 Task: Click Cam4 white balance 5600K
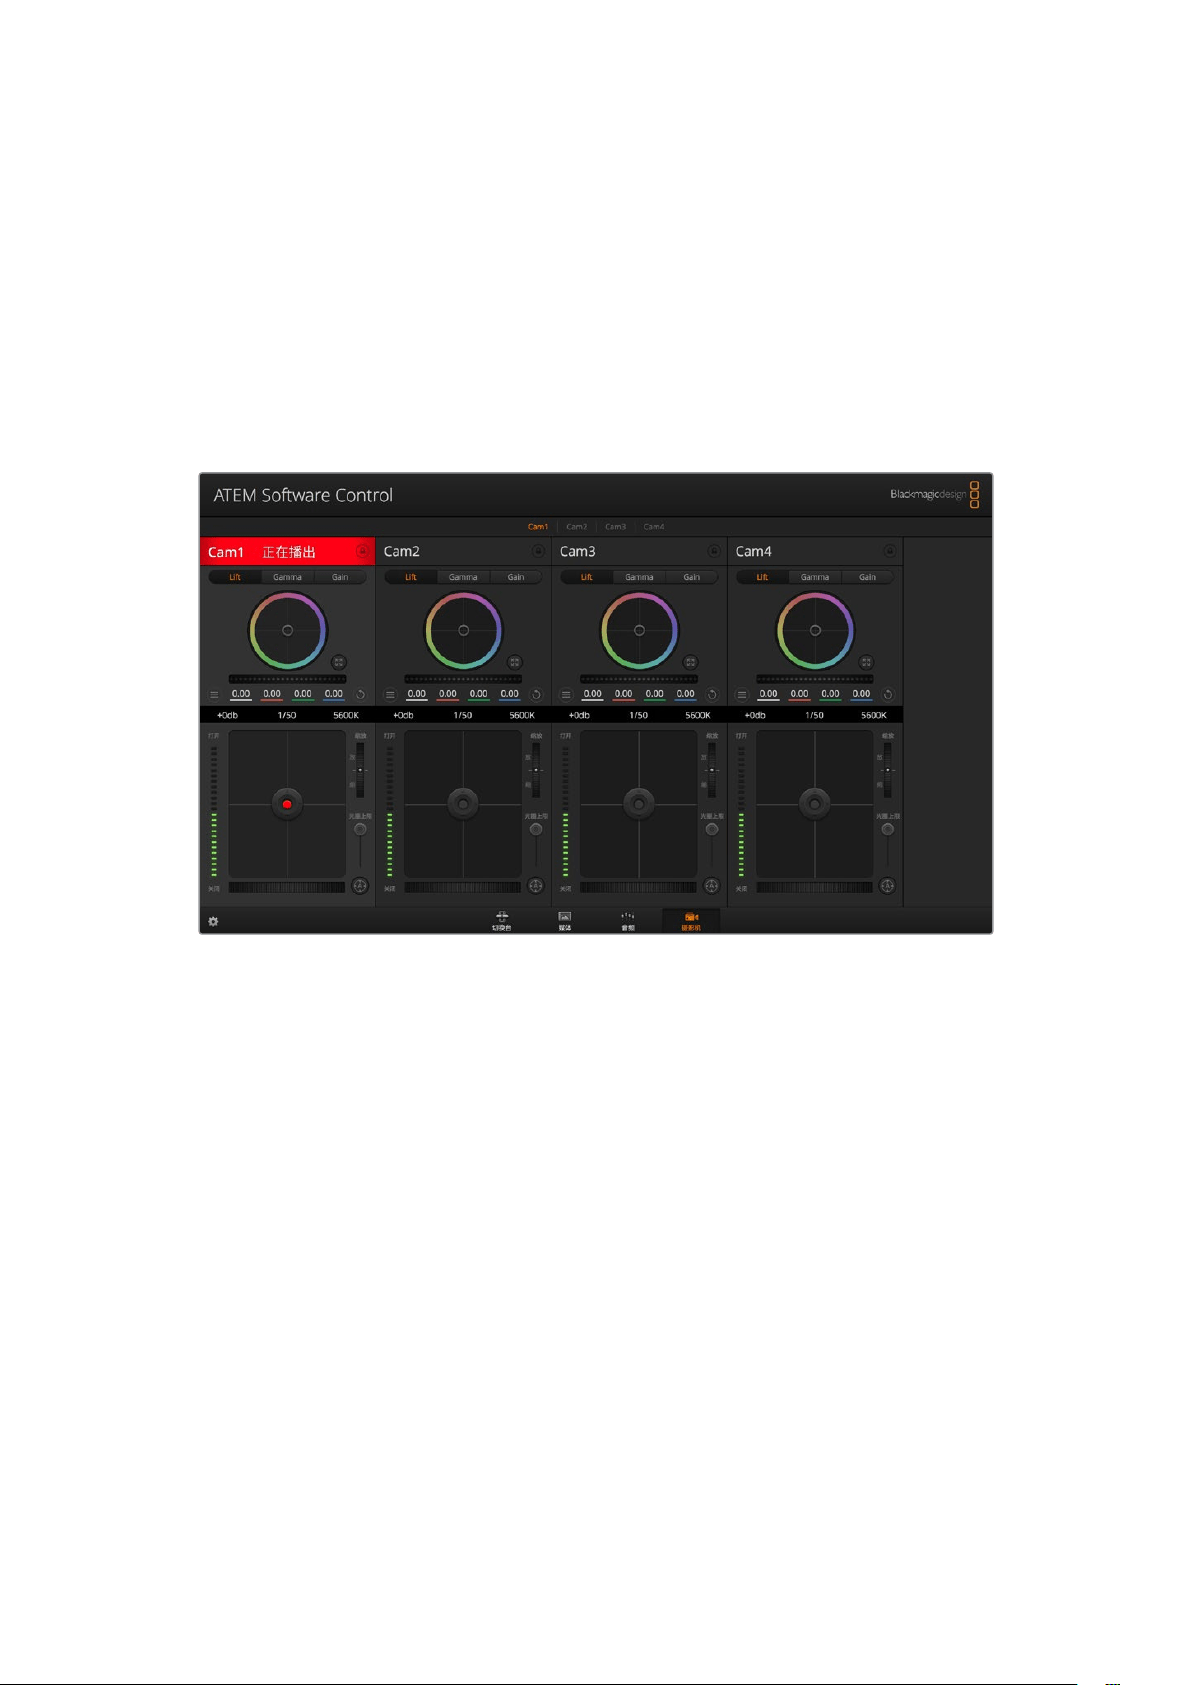874,715
